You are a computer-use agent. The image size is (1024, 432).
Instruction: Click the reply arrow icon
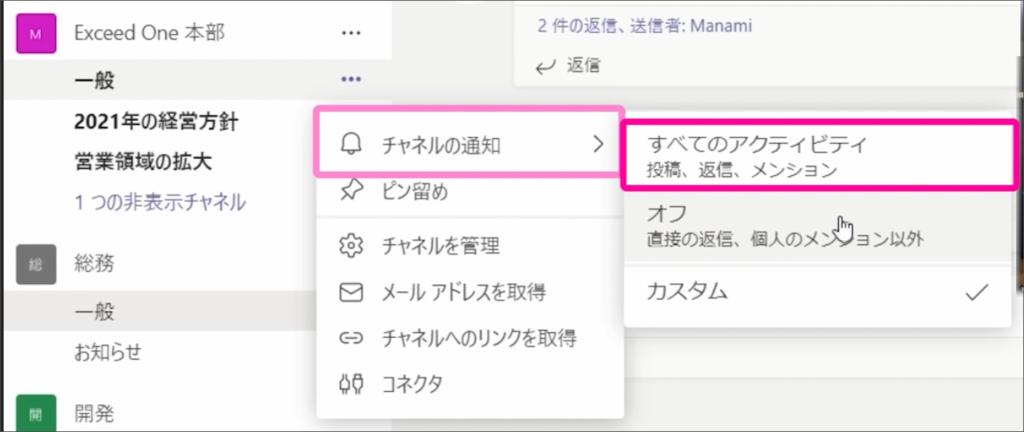coord(546,66)
